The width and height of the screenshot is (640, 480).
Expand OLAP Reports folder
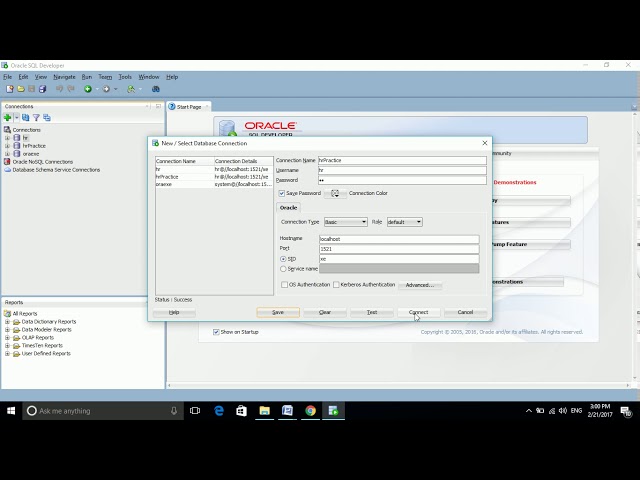click(7, 338)
